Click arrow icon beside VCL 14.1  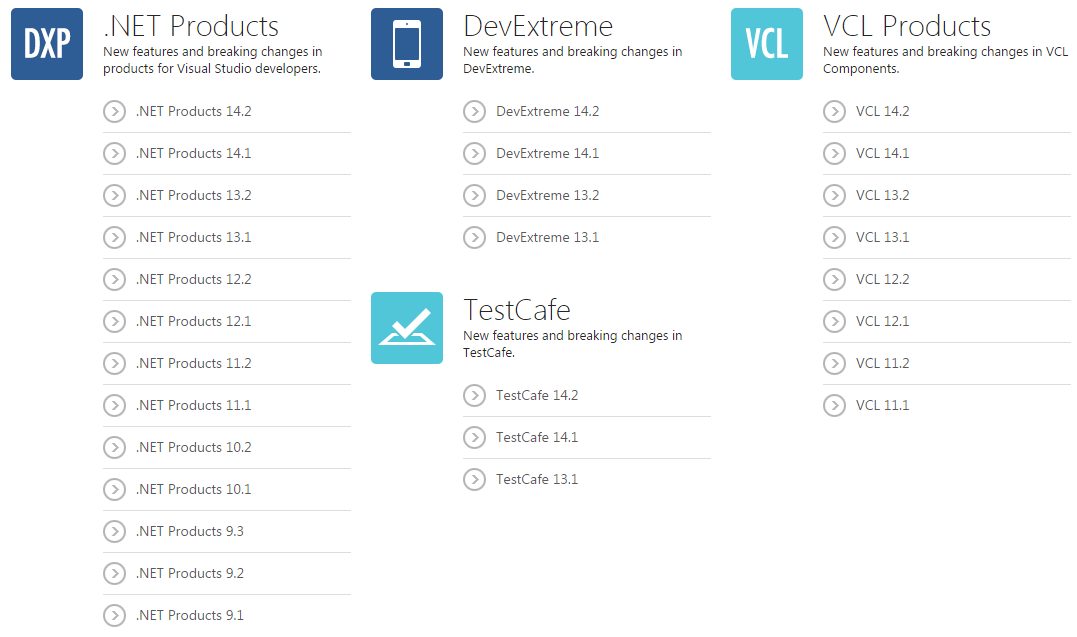click(834, 153)
